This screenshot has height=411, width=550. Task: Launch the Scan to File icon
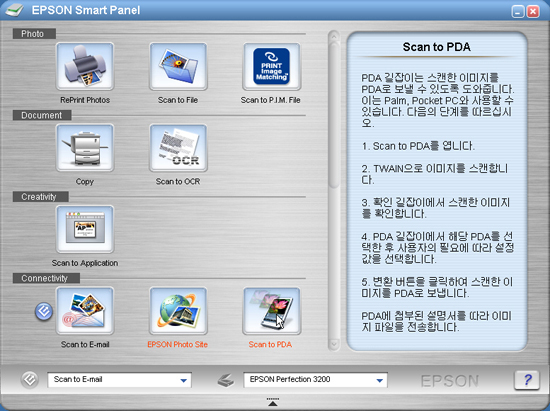[178, 66]
